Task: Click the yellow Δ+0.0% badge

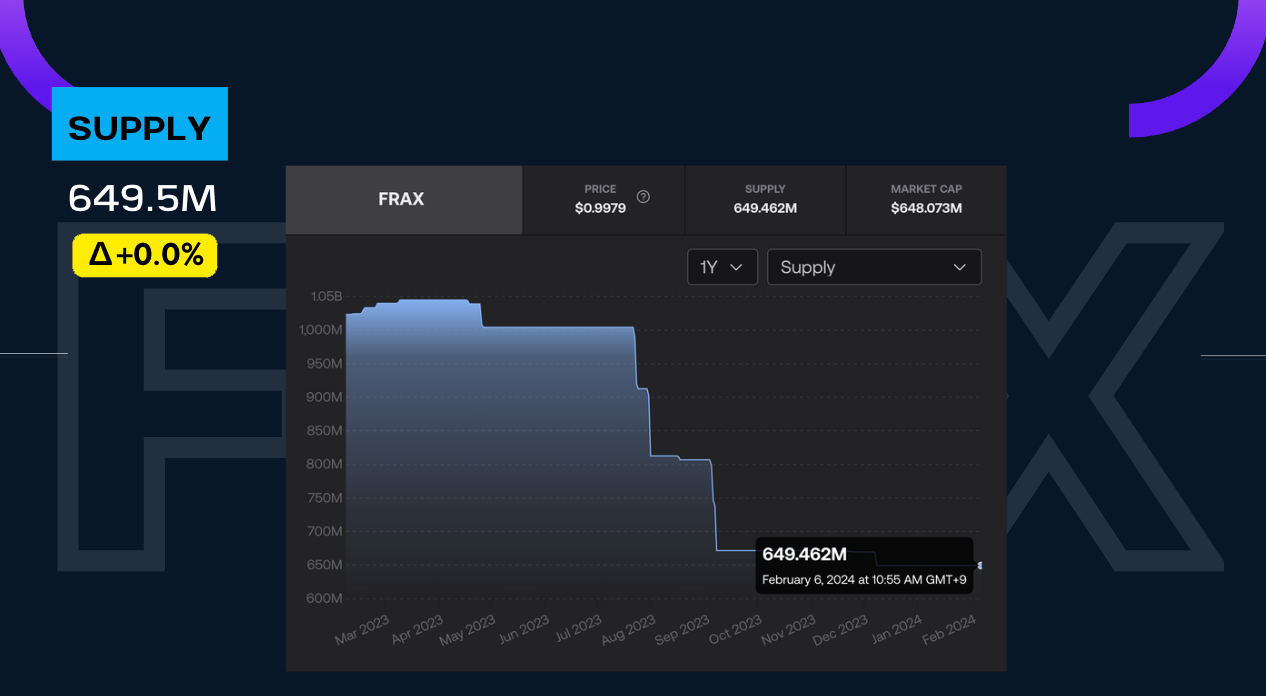Action: click(144, 255)
